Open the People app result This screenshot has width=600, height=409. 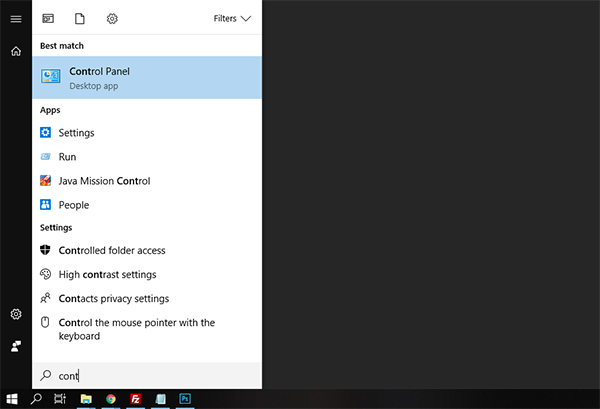point(147,205)
